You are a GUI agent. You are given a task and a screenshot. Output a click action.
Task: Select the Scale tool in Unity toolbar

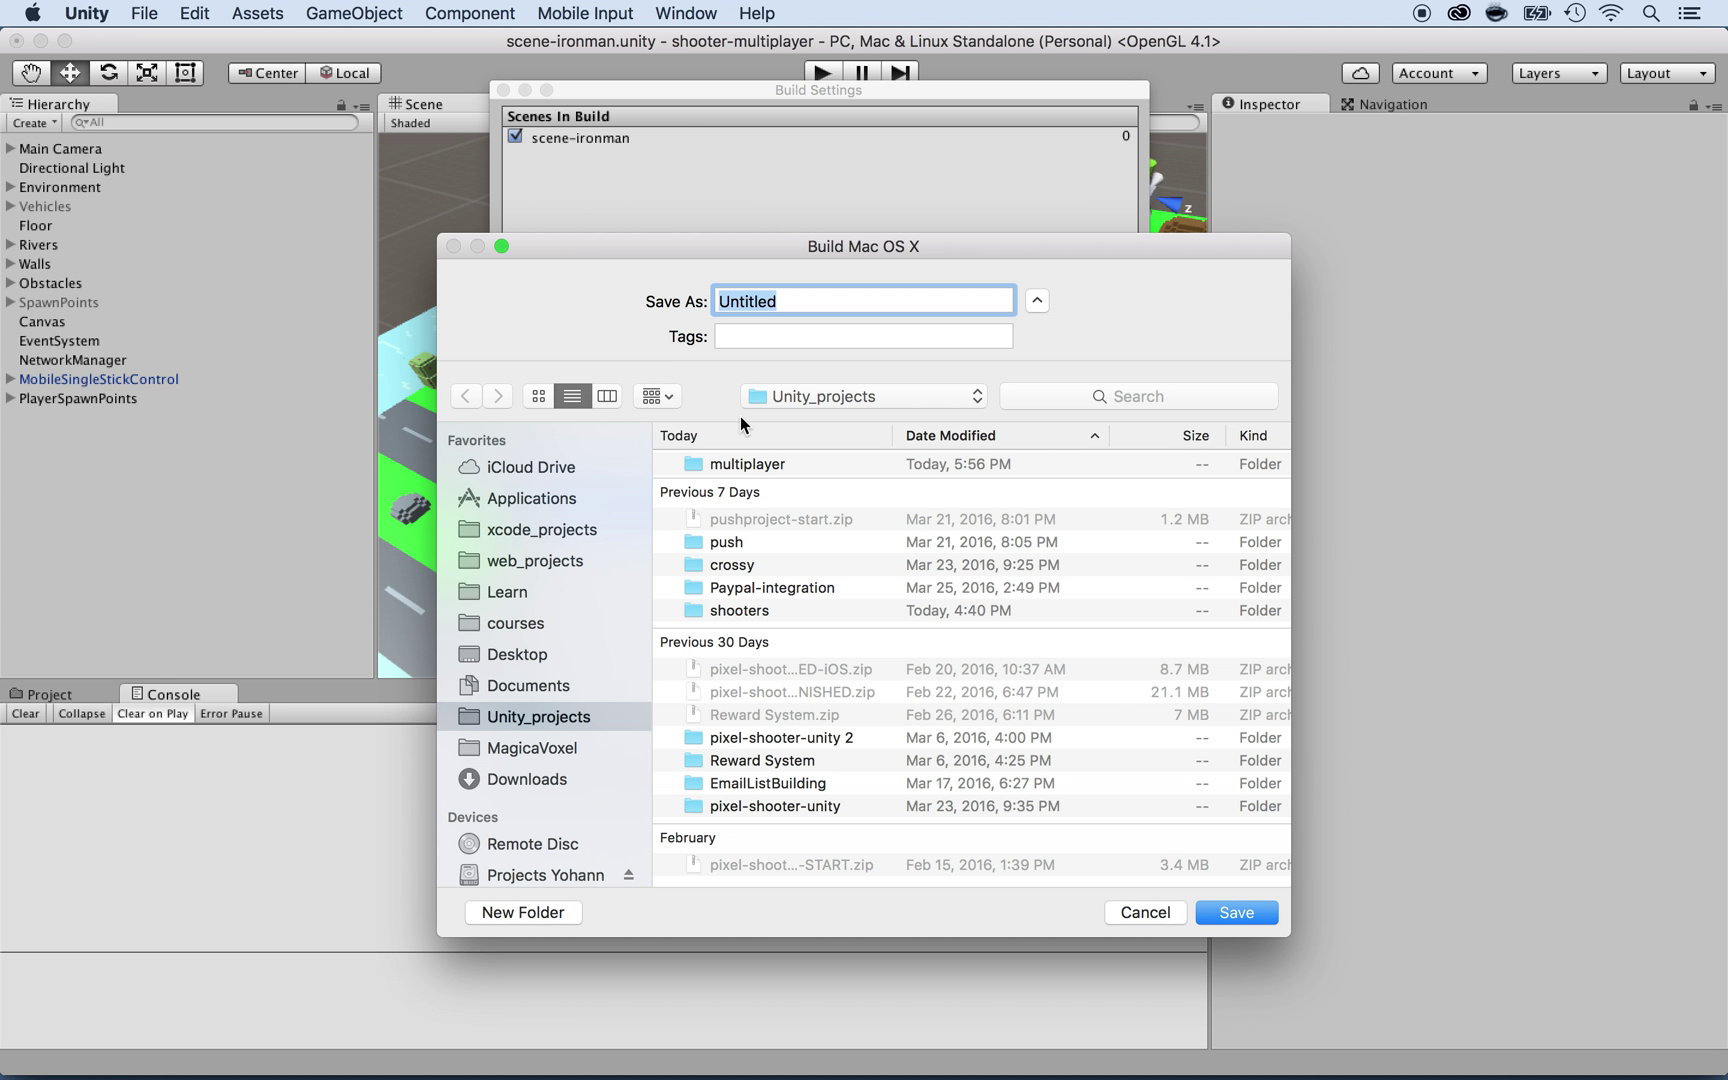click(147, 73)
